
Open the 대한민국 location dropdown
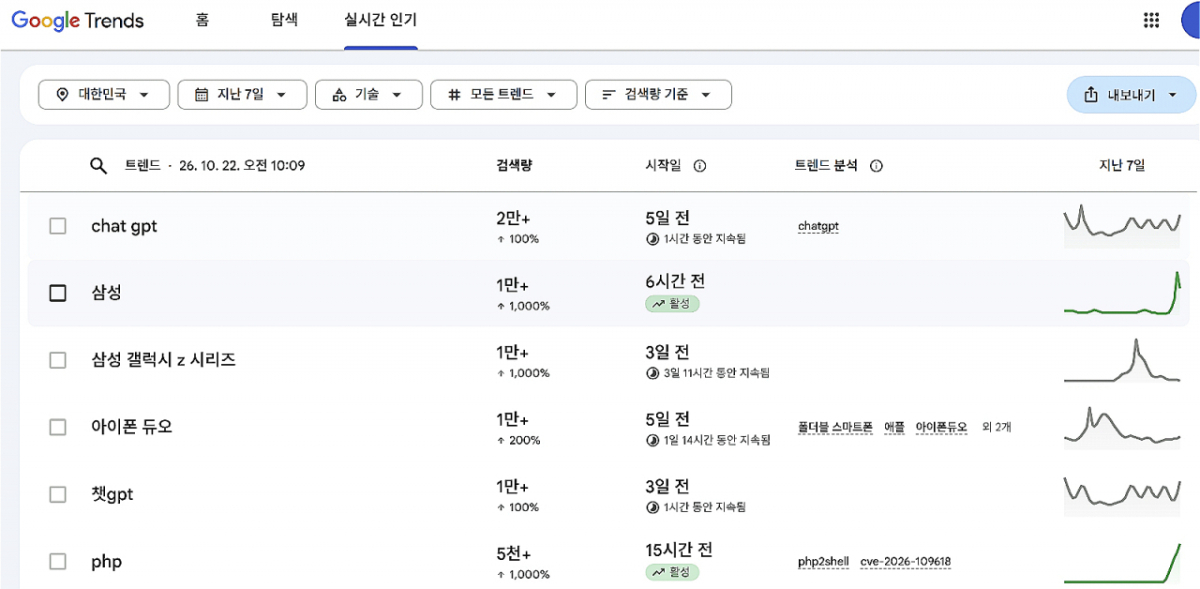click(103, 94)
